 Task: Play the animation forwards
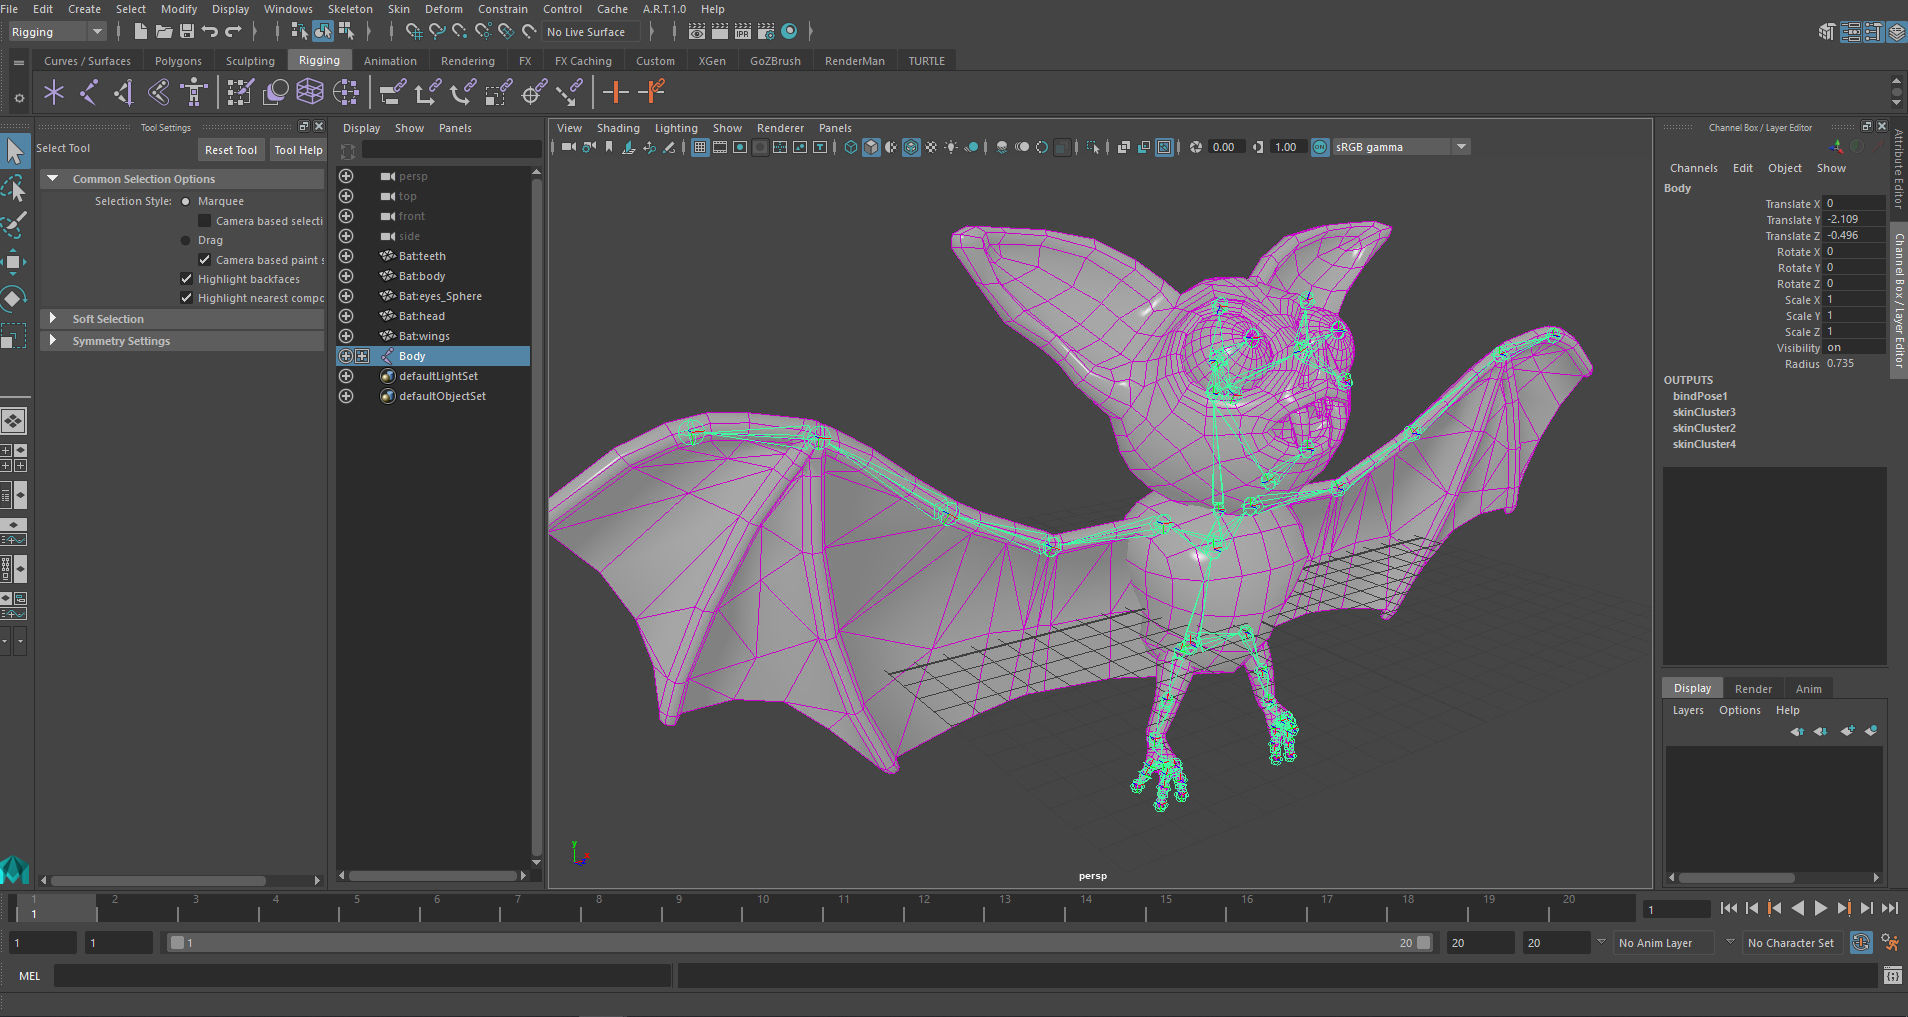(x=1820, y=908)
